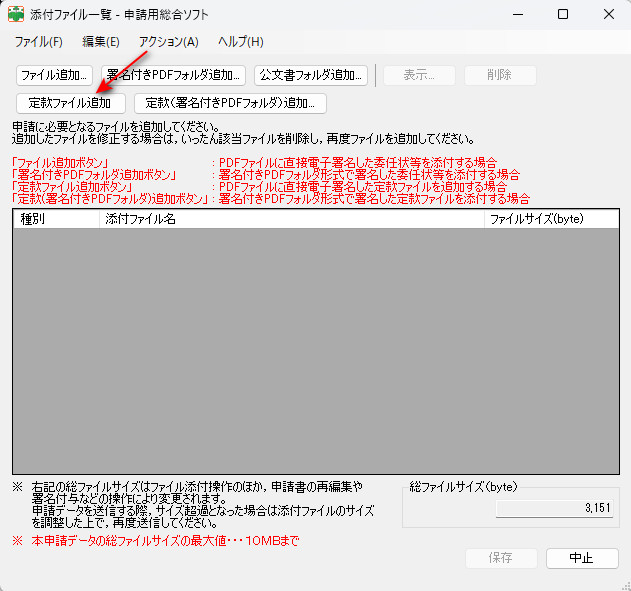Open the アクション(A) menu
Screen dimensions: 631x591
tap(168, 42)
